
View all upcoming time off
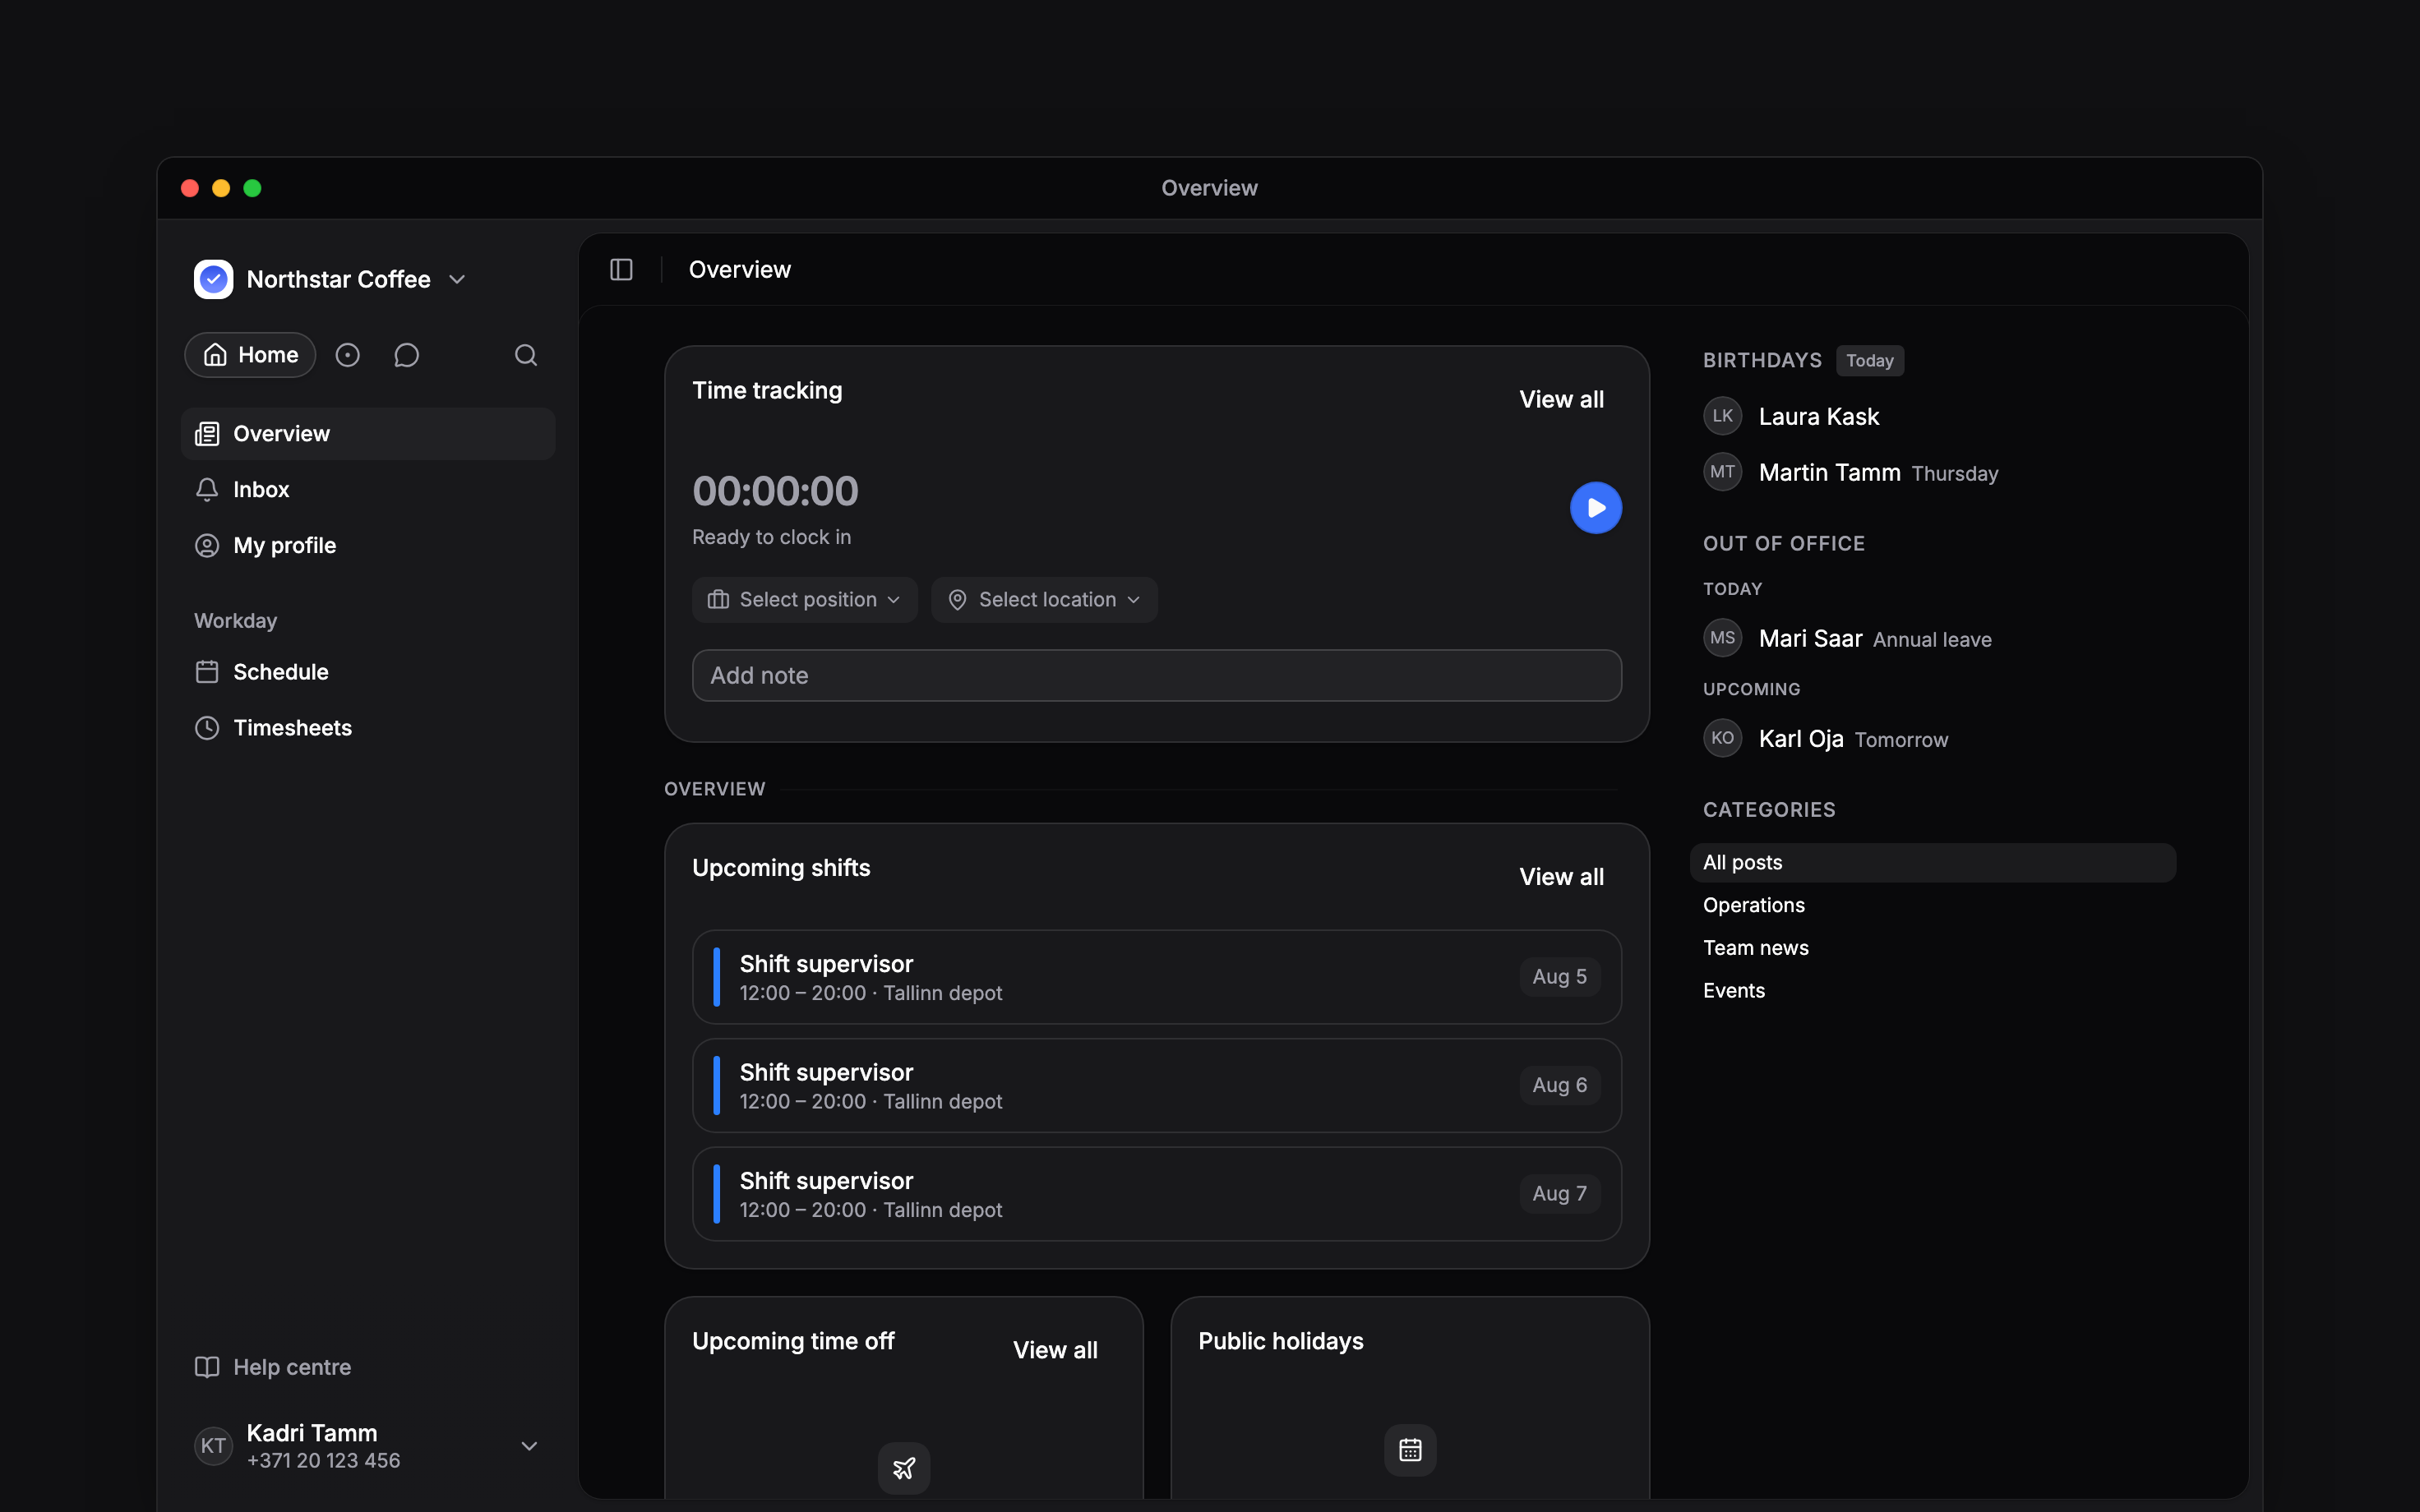click(1055, 1350)
